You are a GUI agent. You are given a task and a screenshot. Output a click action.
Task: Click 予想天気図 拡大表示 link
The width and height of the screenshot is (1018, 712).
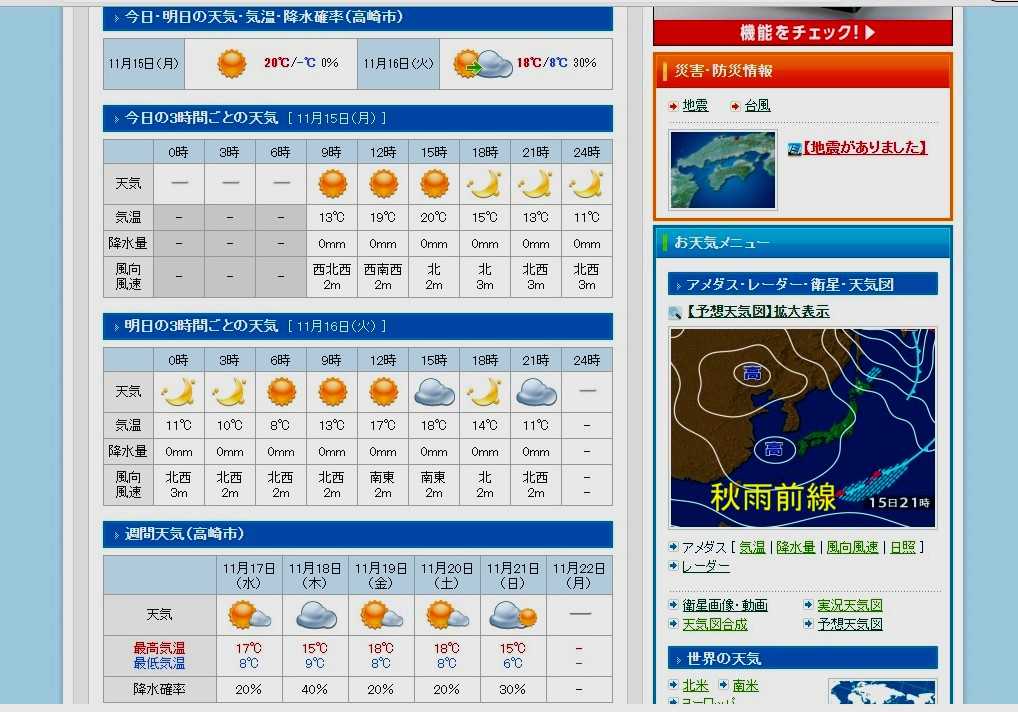(x=758, y=312)
